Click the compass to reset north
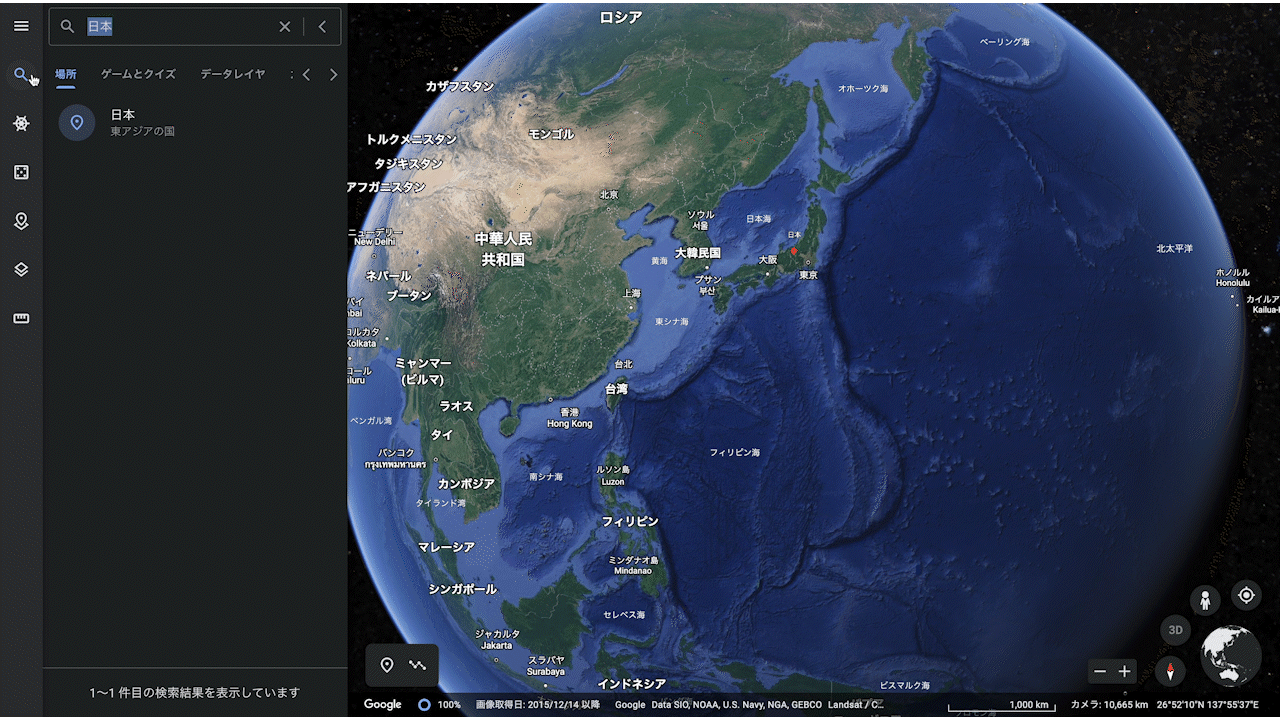1280x720 pixels. point(1170,671)
